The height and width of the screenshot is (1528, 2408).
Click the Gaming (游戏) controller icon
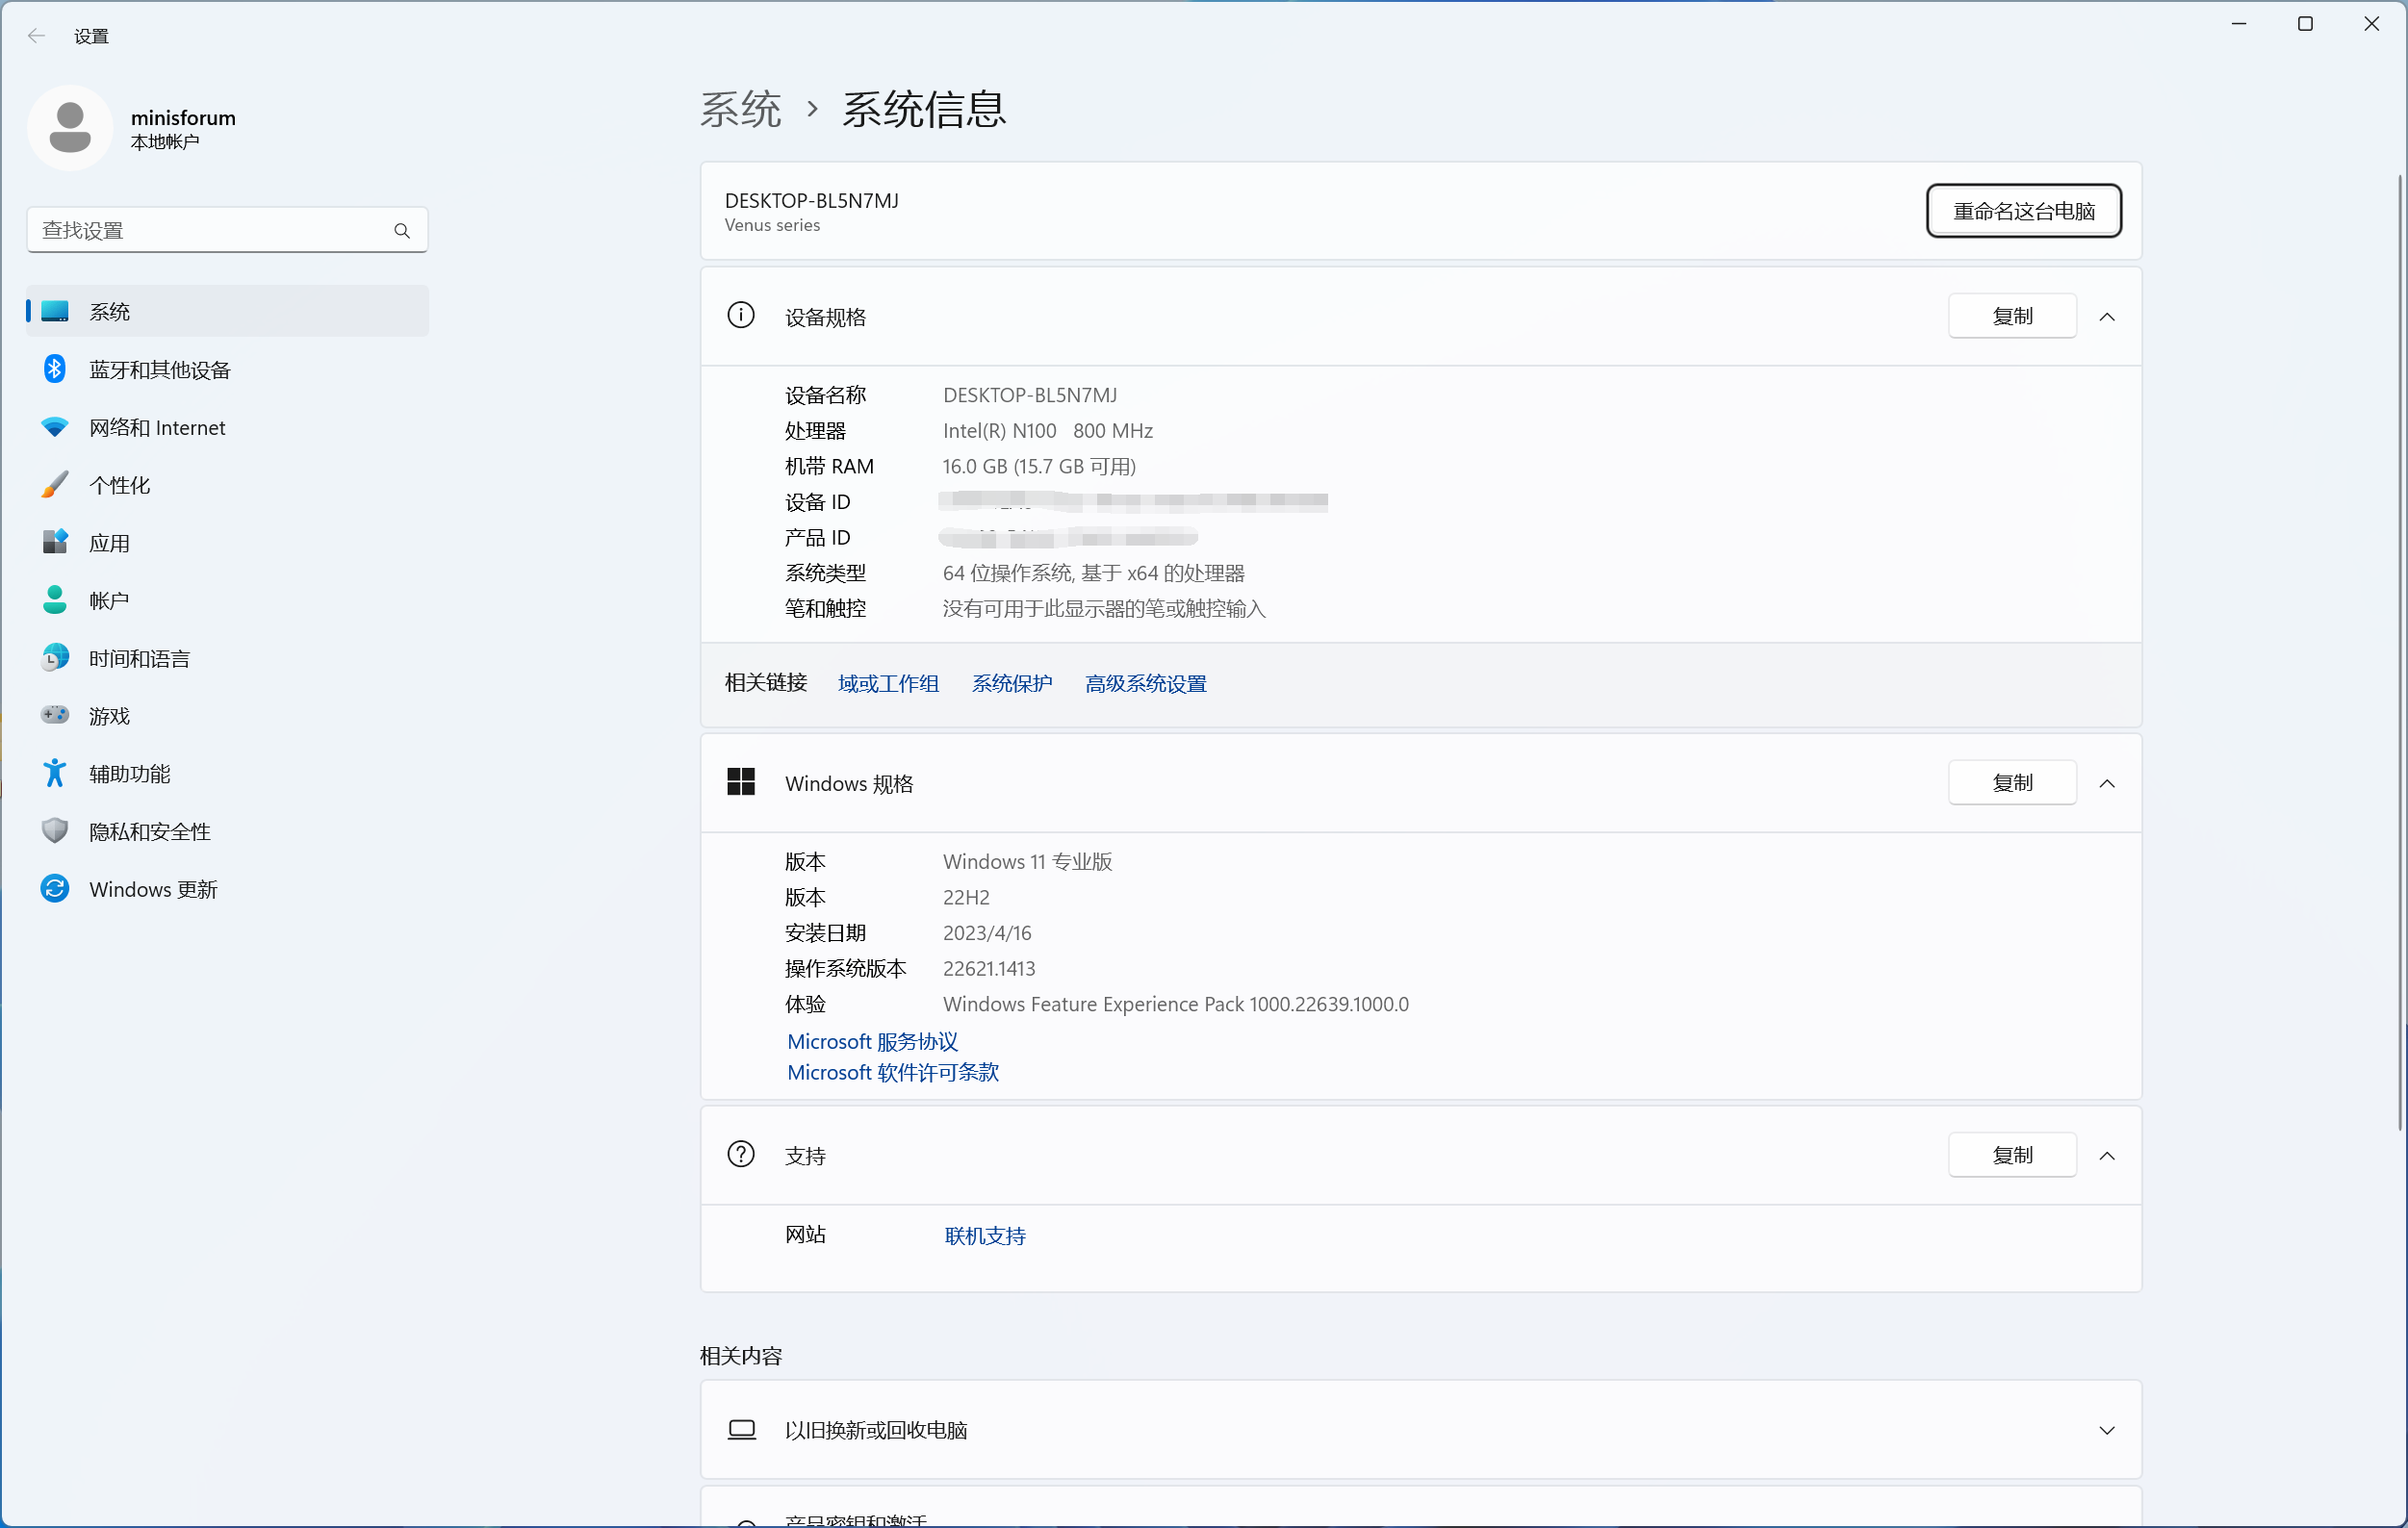point(55,715)
